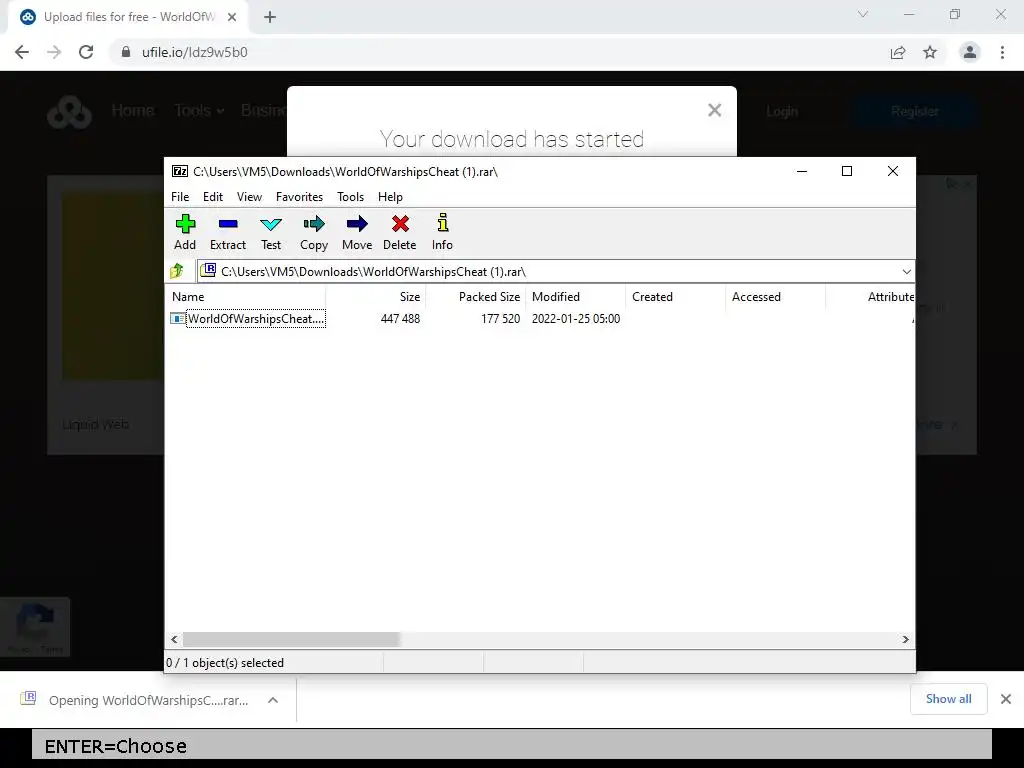Open the Chrome tab search chevron

point(863,14)
